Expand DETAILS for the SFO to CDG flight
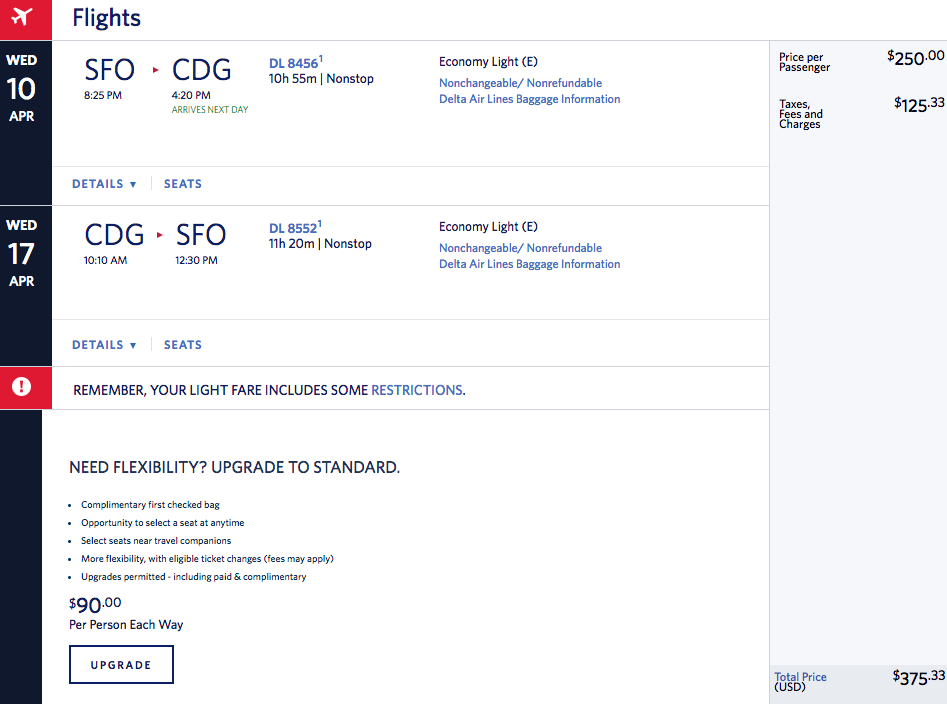 (x=104, y=184)
